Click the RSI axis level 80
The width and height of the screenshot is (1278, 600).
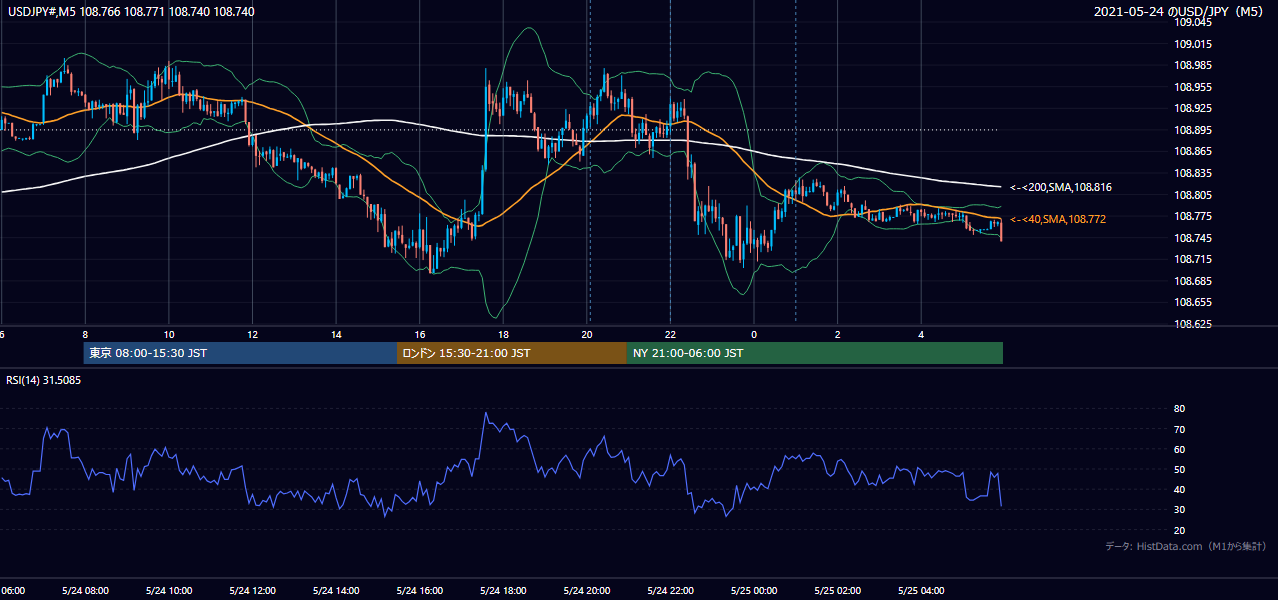[1180, 409]
